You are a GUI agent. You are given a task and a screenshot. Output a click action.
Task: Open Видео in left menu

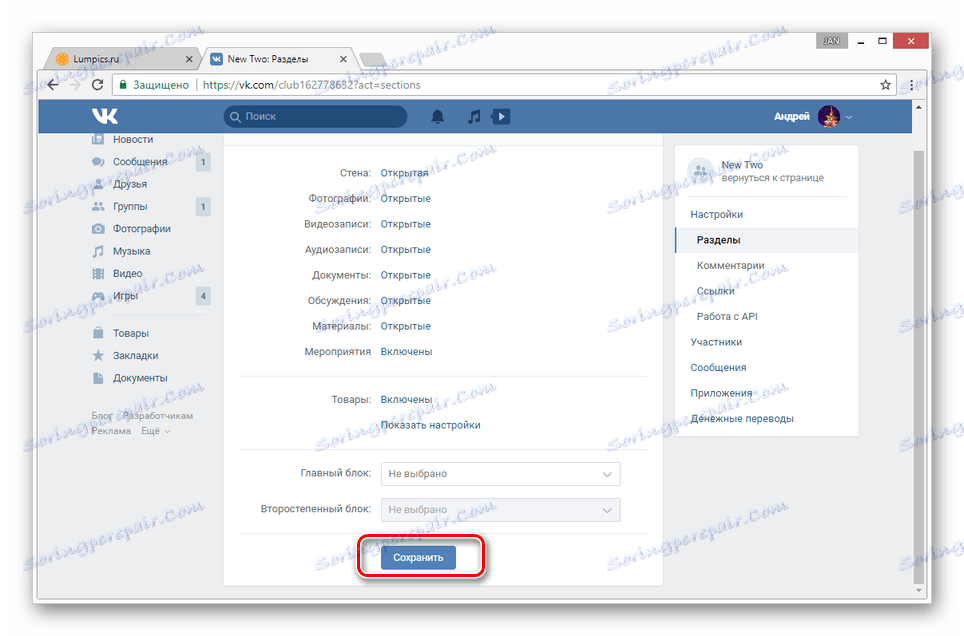(x=127, y=274)
